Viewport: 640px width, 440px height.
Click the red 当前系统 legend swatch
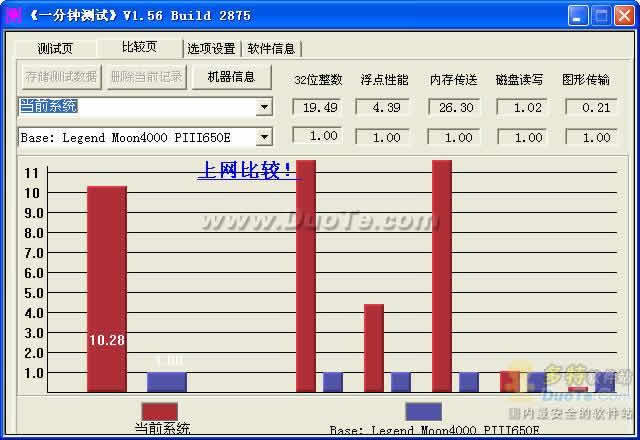(160, 411)
